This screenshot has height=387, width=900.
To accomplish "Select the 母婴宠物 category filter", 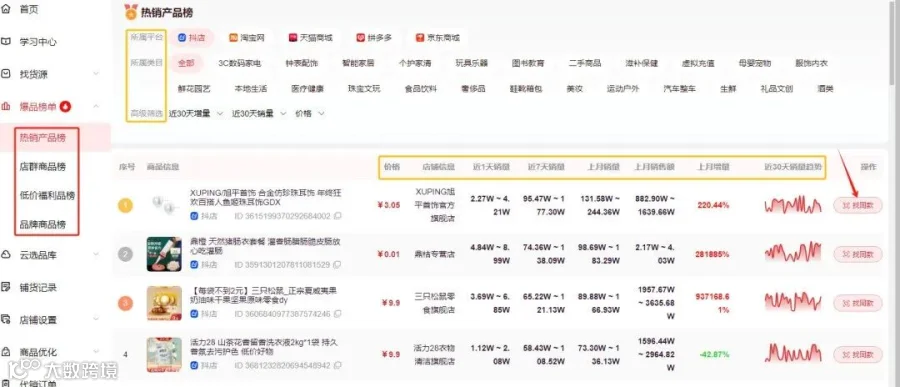I will point(755,63).
